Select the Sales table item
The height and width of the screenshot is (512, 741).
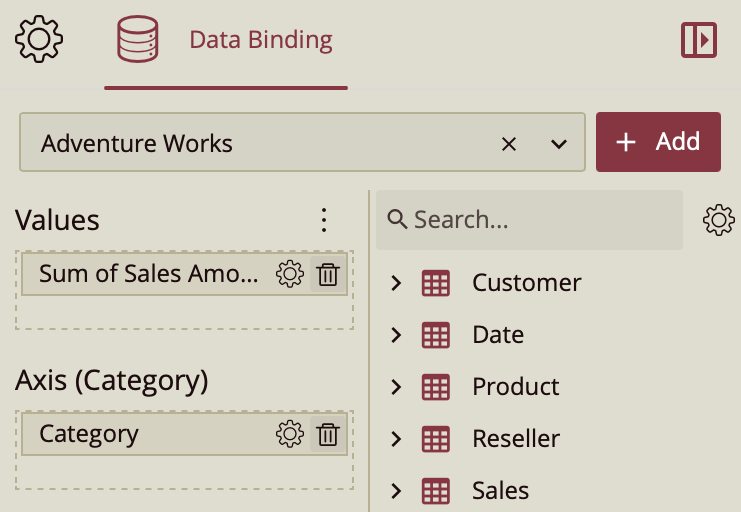(500, 491)
